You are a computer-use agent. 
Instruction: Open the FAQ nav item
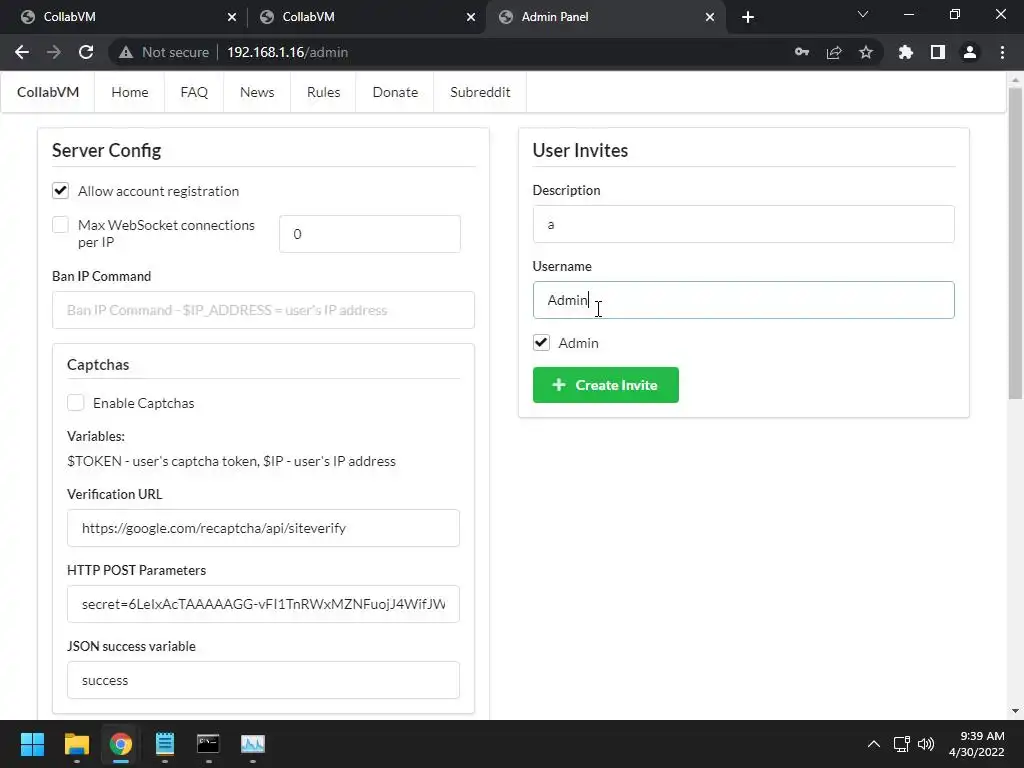tap(194, 92)
